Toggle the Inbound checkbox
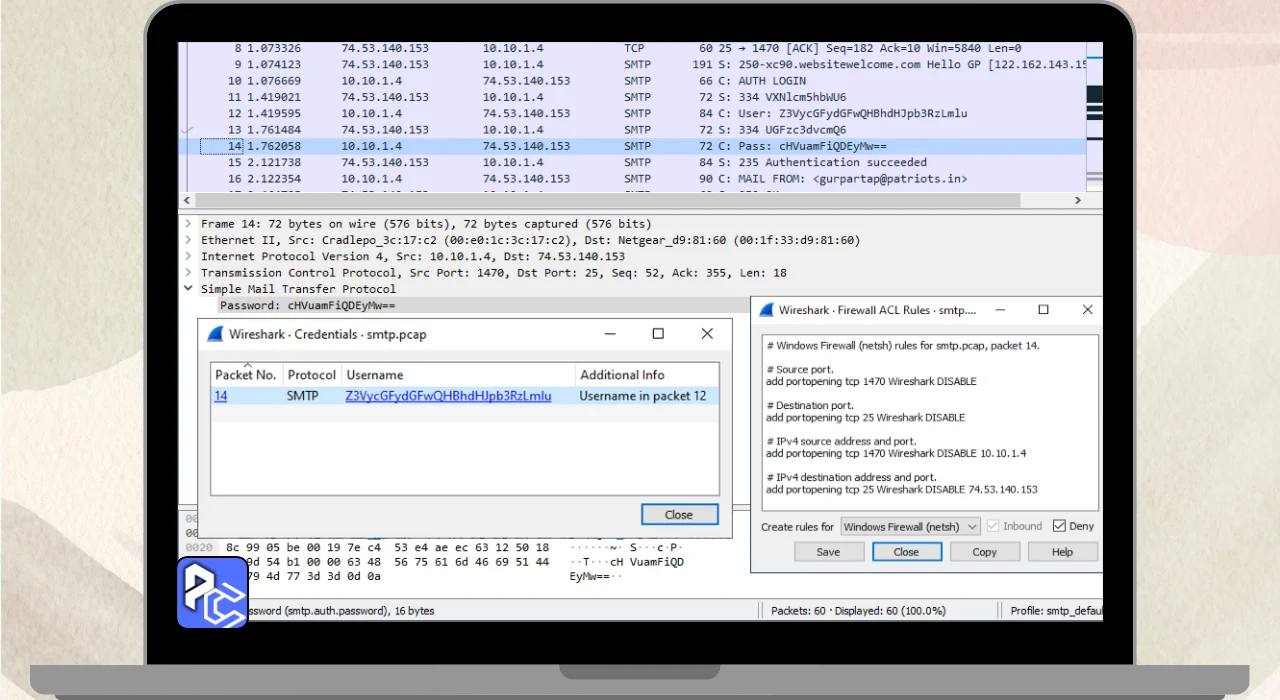Image resolution: width=1280 pixels, height=700 pixels. (993, 526)
